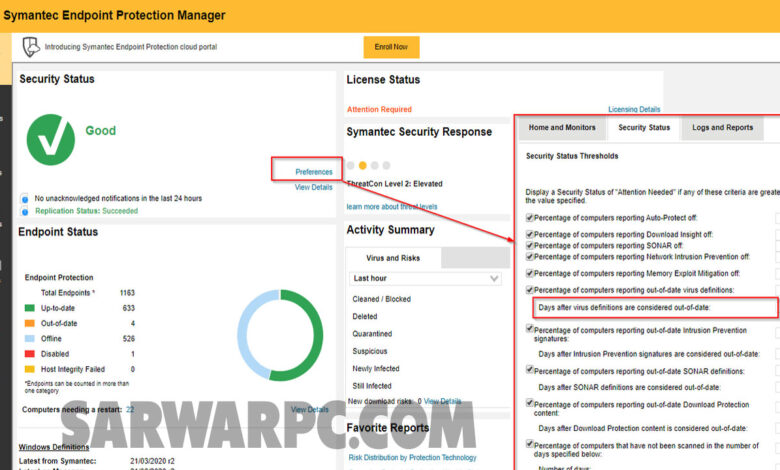Switch to the Logs and Reports tab
The width and height of the screenshot is (780, 470).
722,128
